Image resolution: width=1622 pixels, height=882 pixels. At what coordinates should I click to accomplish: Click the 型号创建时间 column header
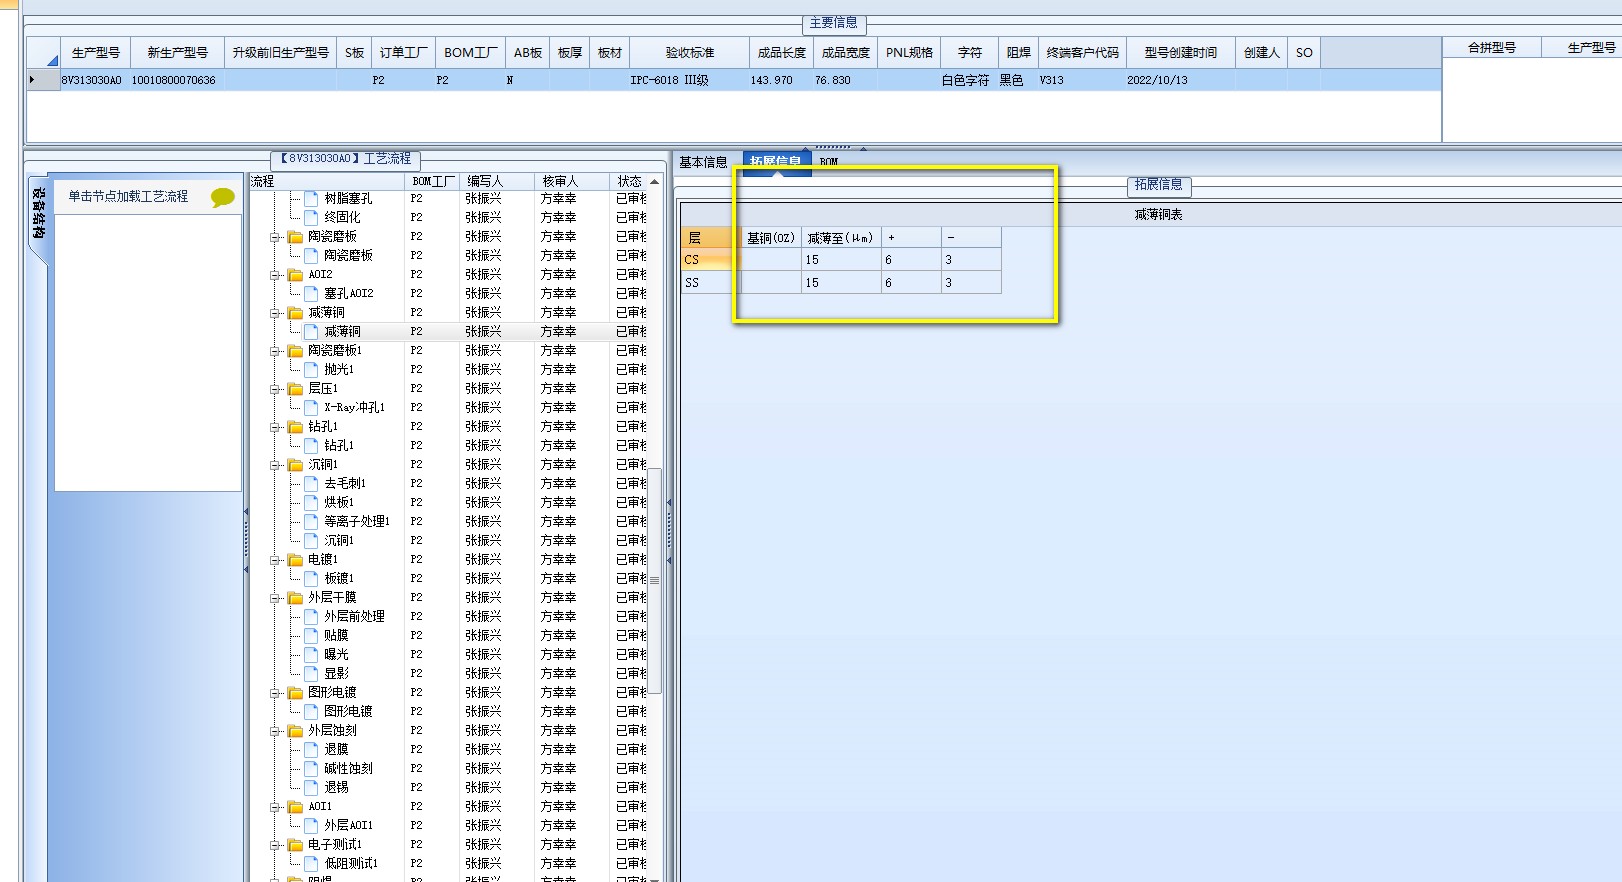tap(1181, 53)
